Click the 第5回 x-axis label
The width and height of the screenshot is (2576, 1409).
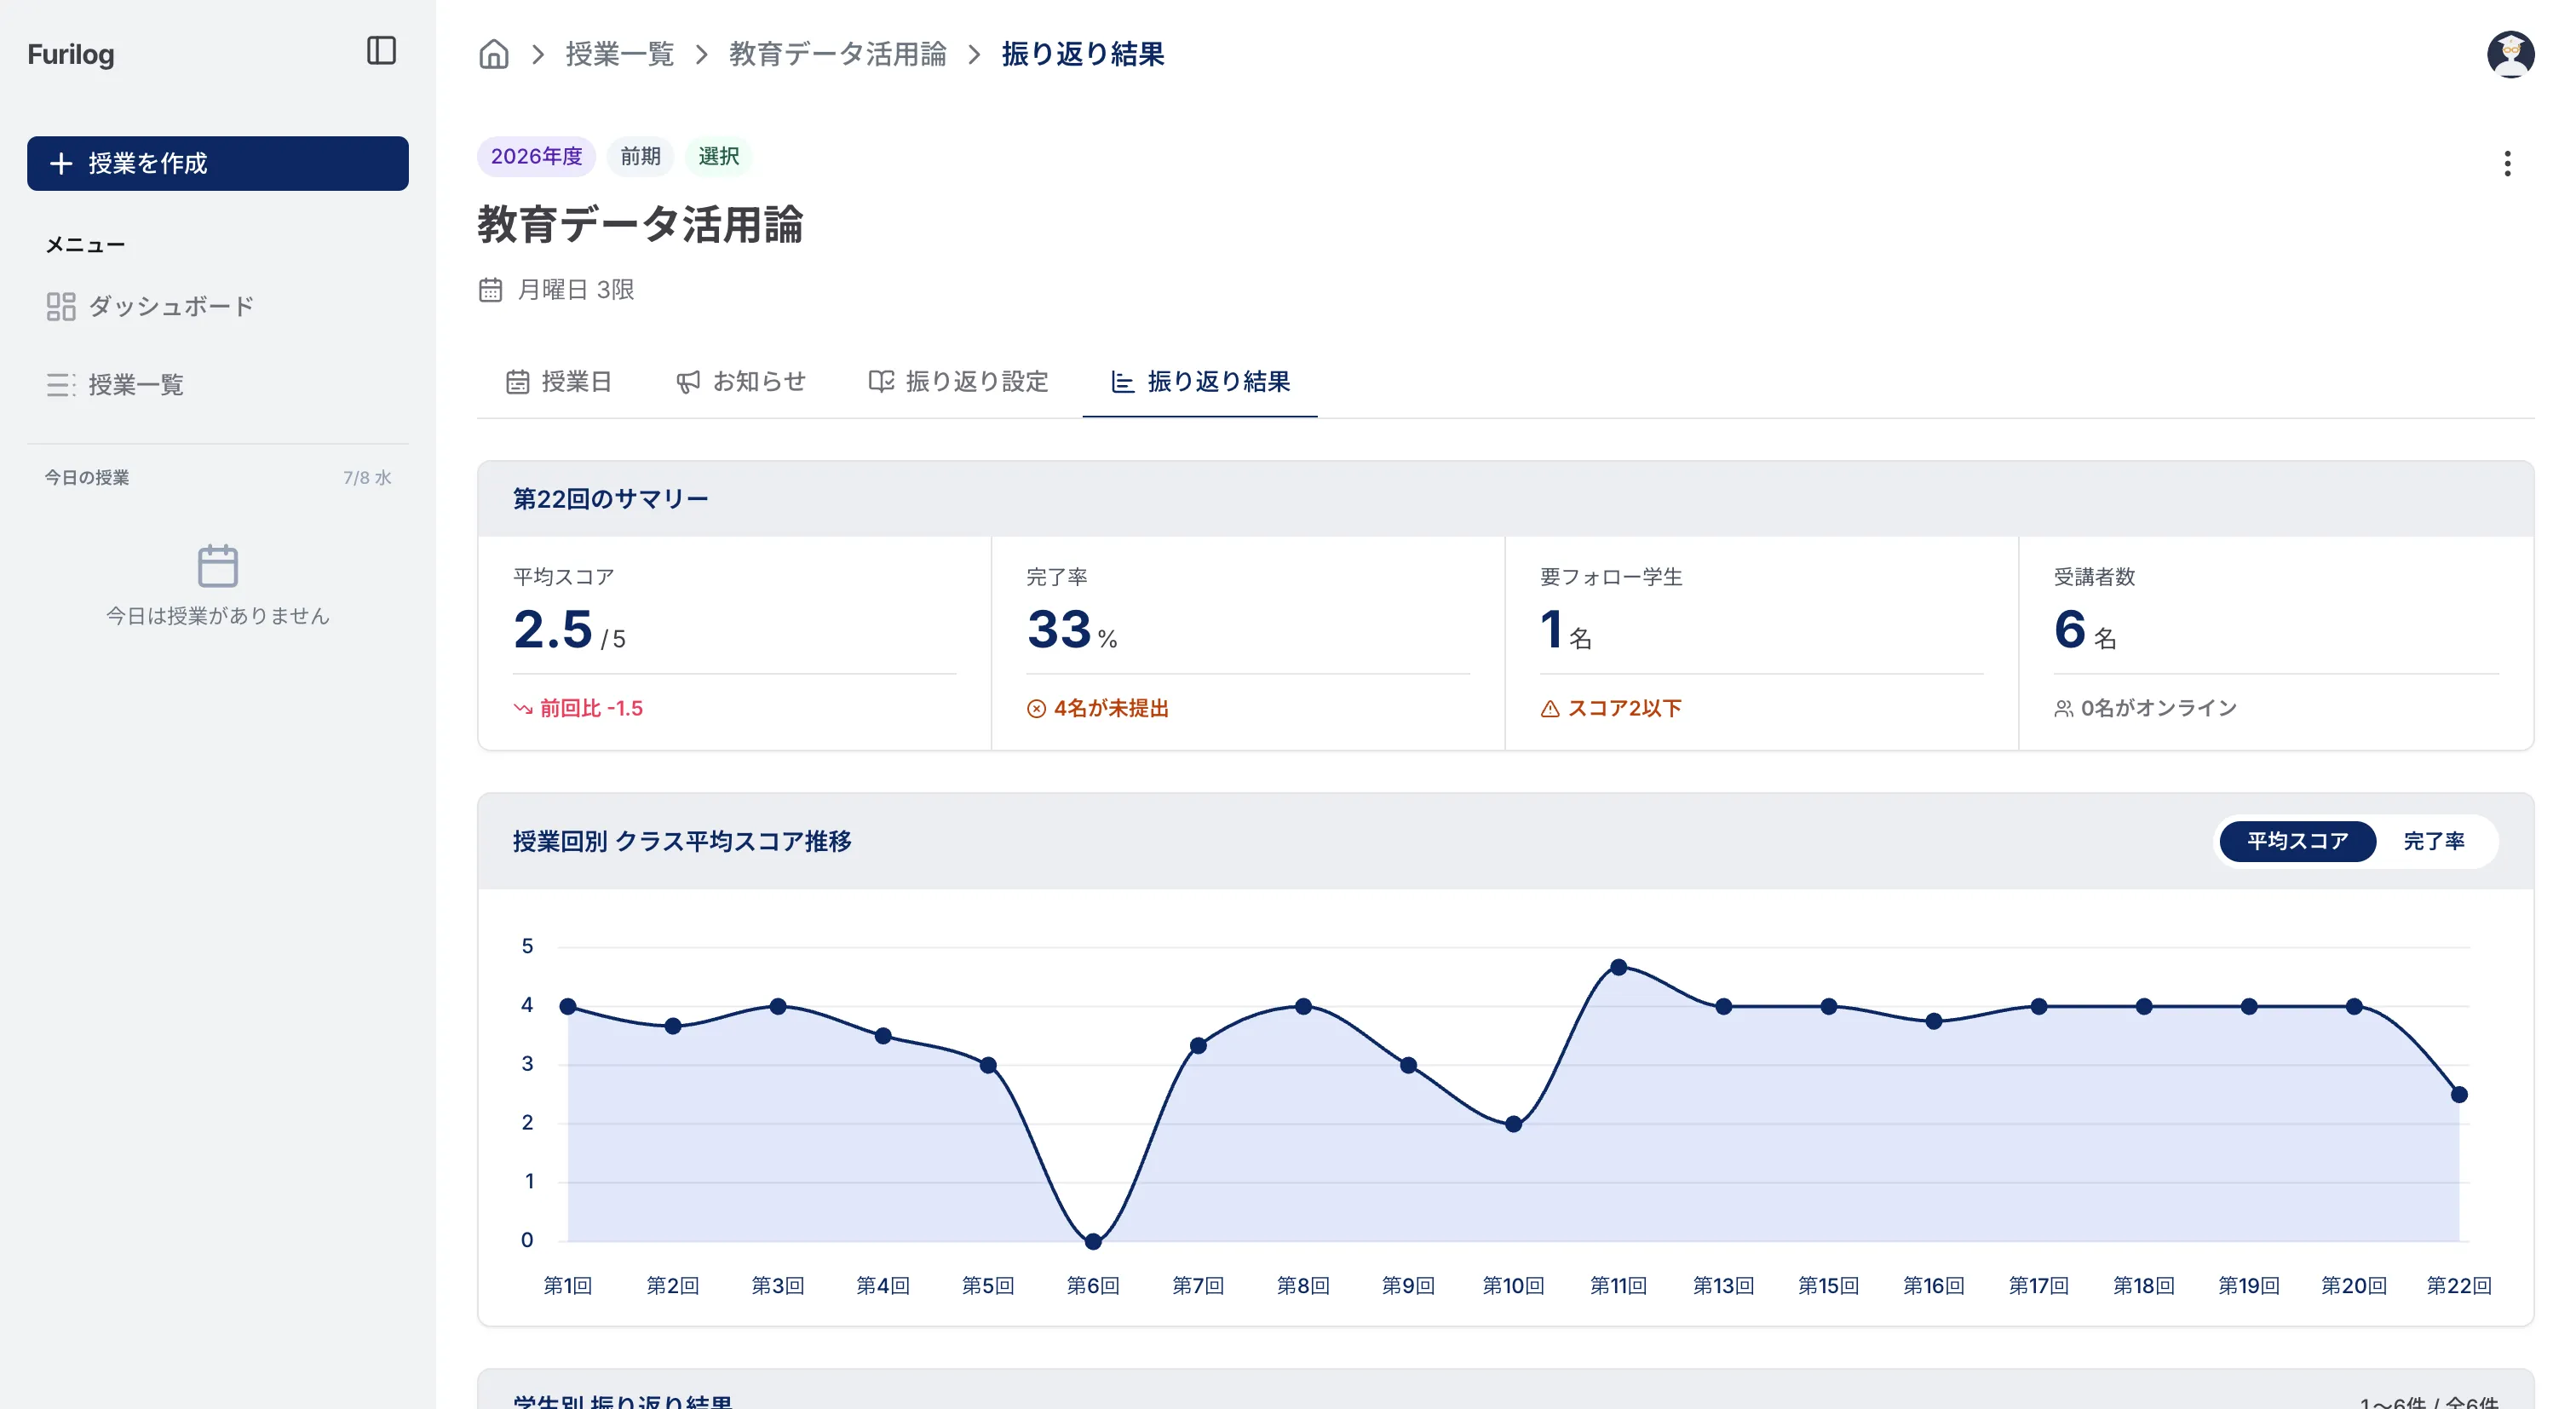[x=988, y=1286]
